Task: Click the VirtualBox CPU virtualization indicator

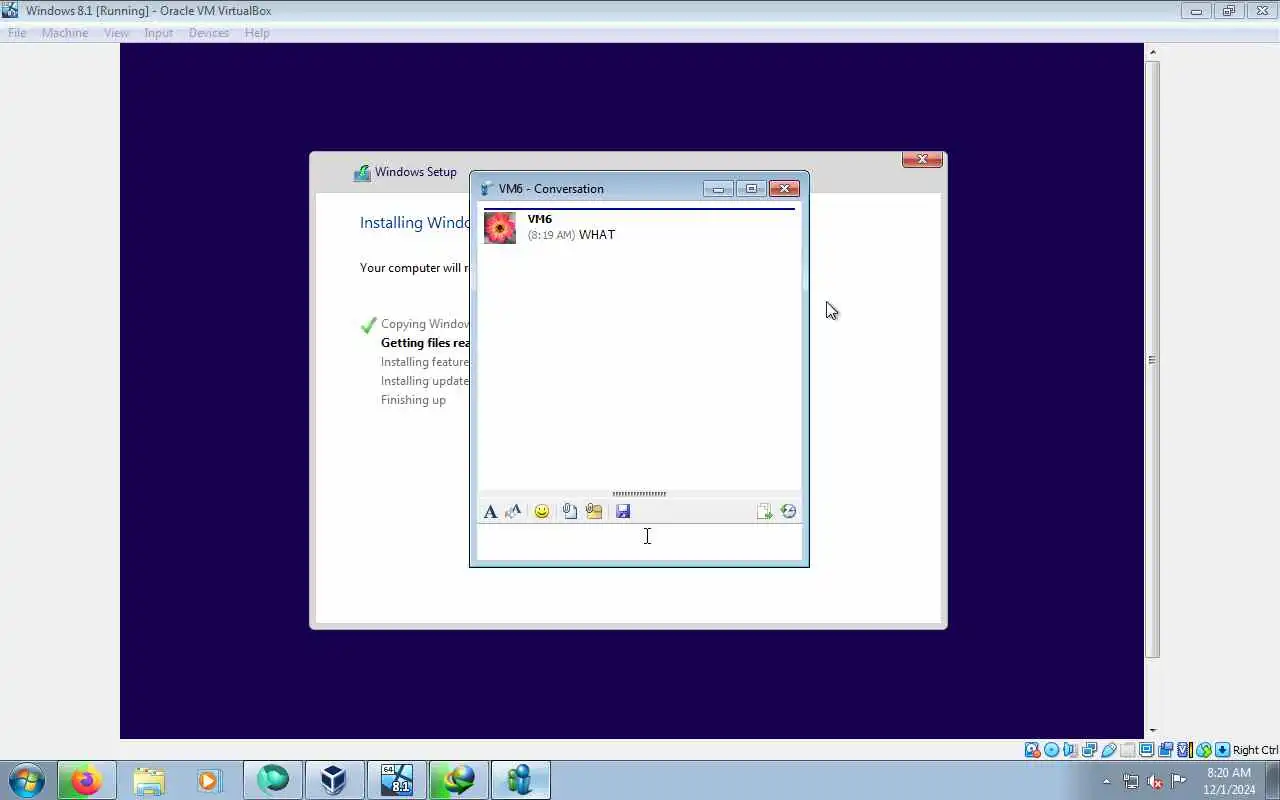Action: [1185, 750]
